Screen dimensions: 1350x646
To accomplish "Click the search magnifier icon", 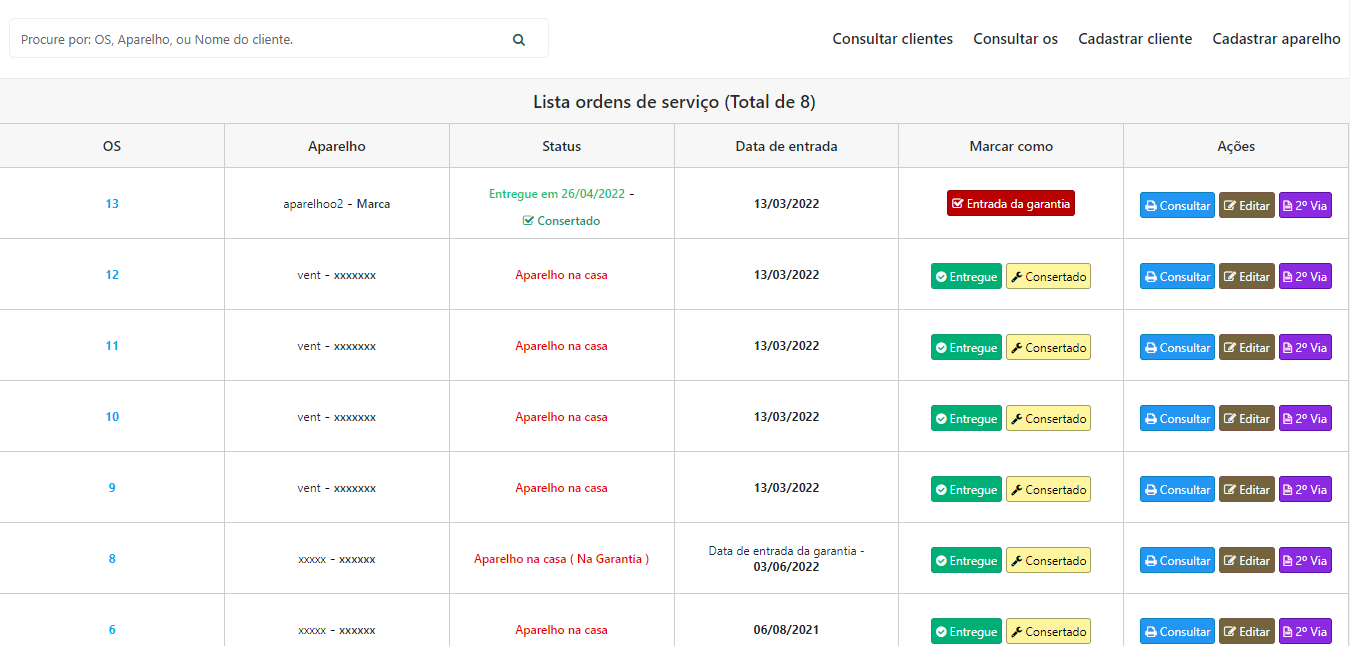I will point(518,40).
